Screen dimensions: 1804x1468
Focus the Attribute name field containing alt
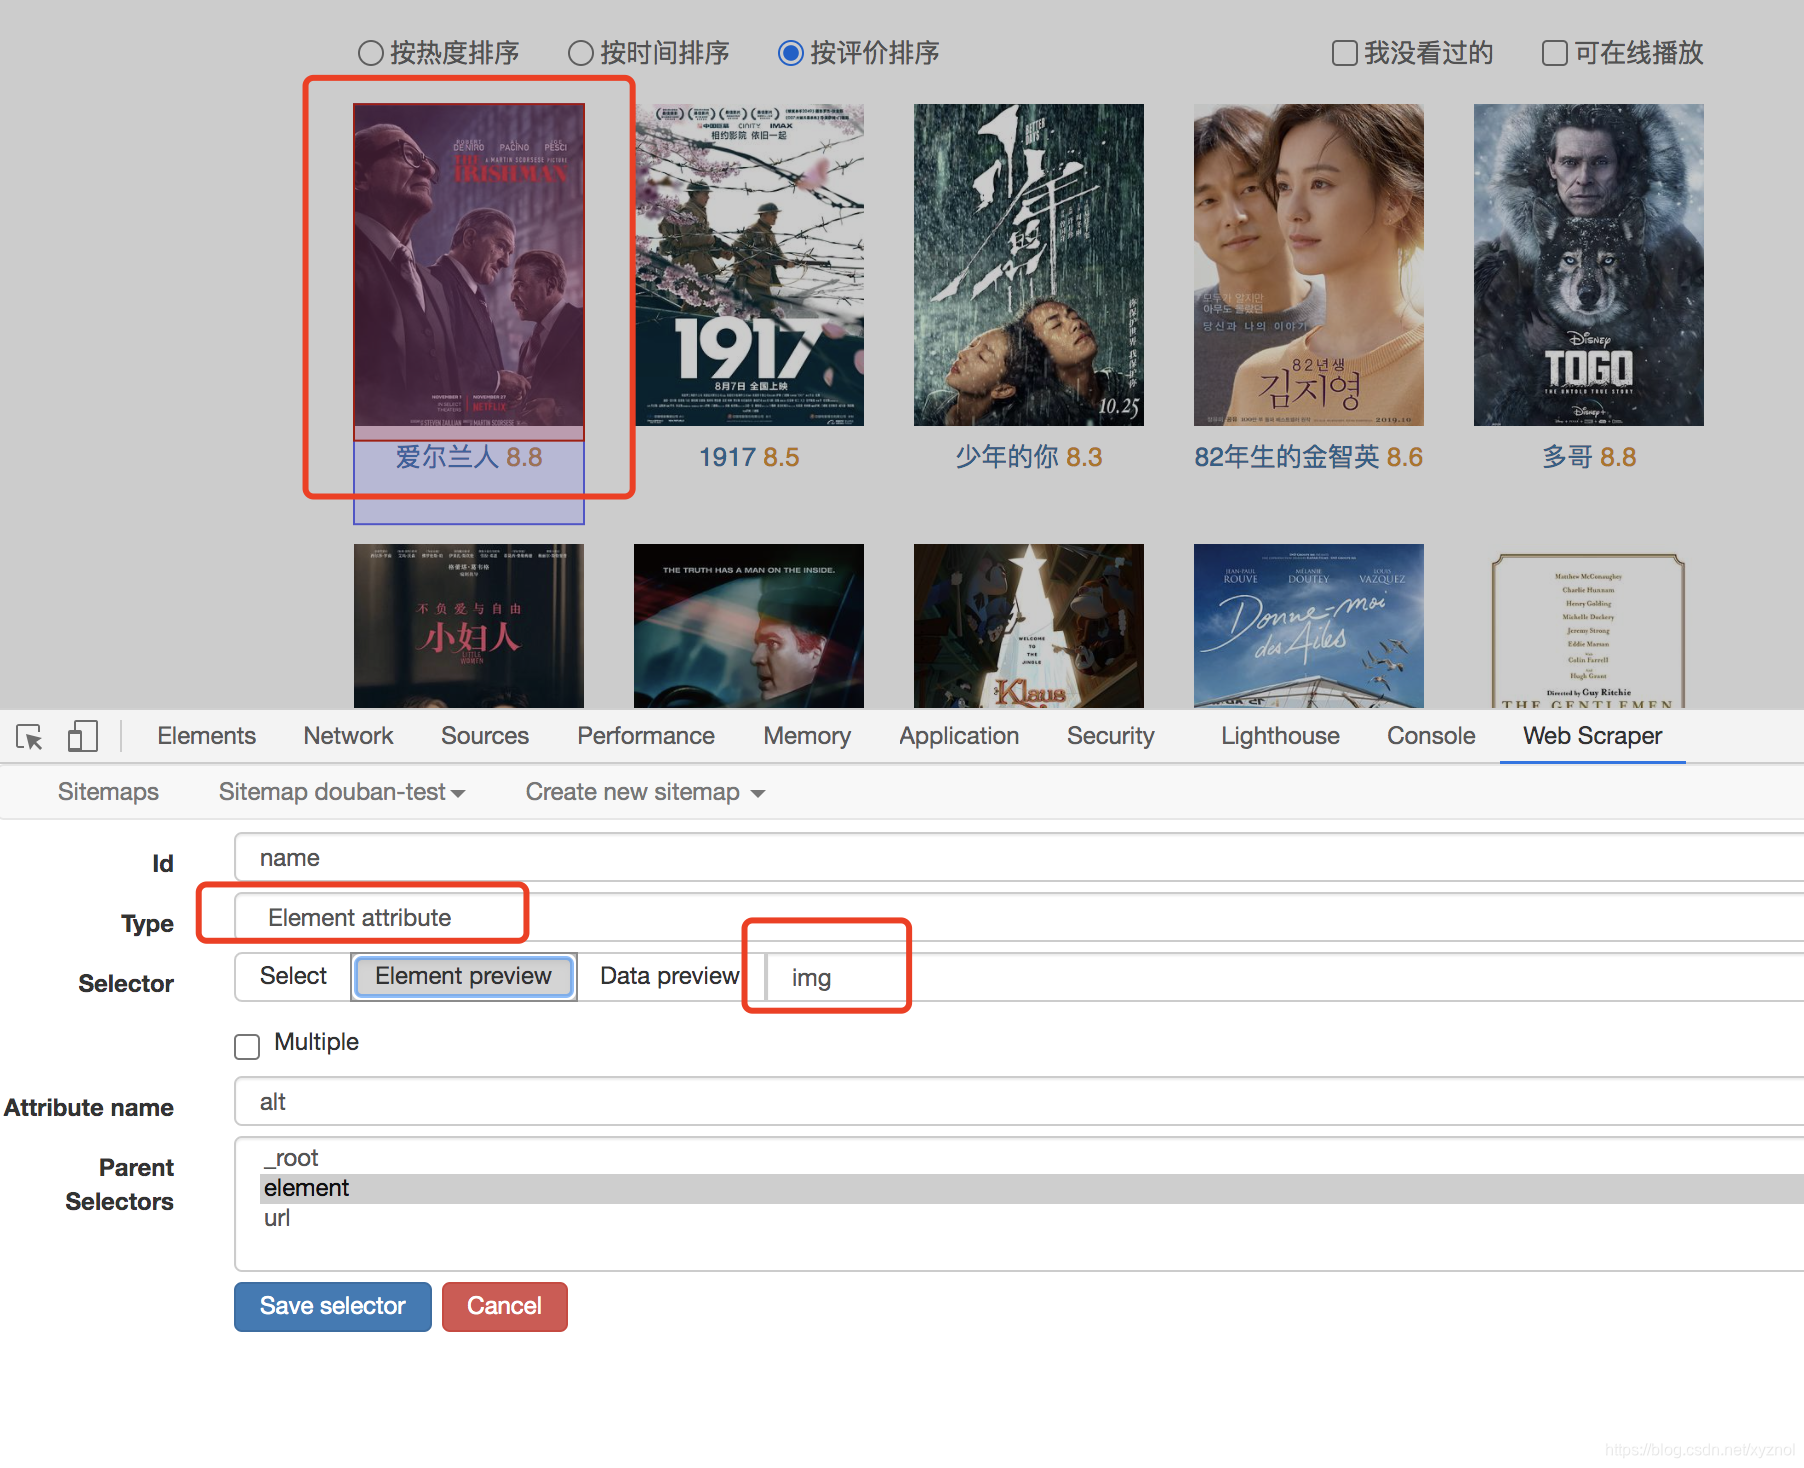(x=1019, y=1101)
